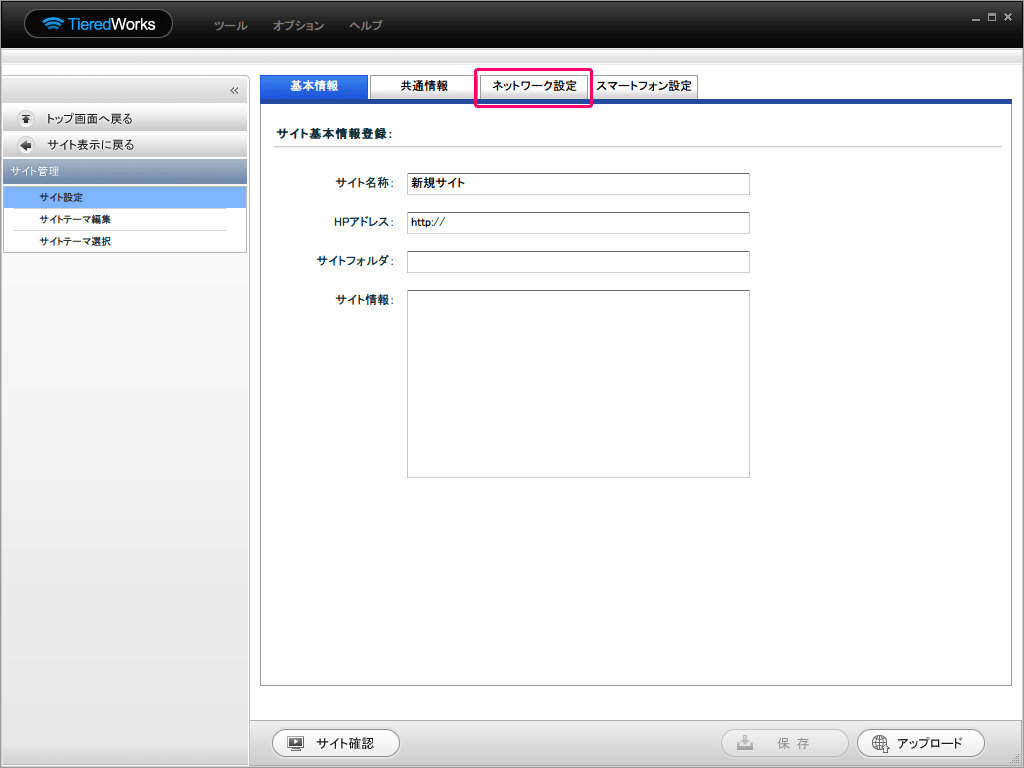Click the back-arrow icon for site view
Screen dimensions: 1024x768
(x=26, y=145)
